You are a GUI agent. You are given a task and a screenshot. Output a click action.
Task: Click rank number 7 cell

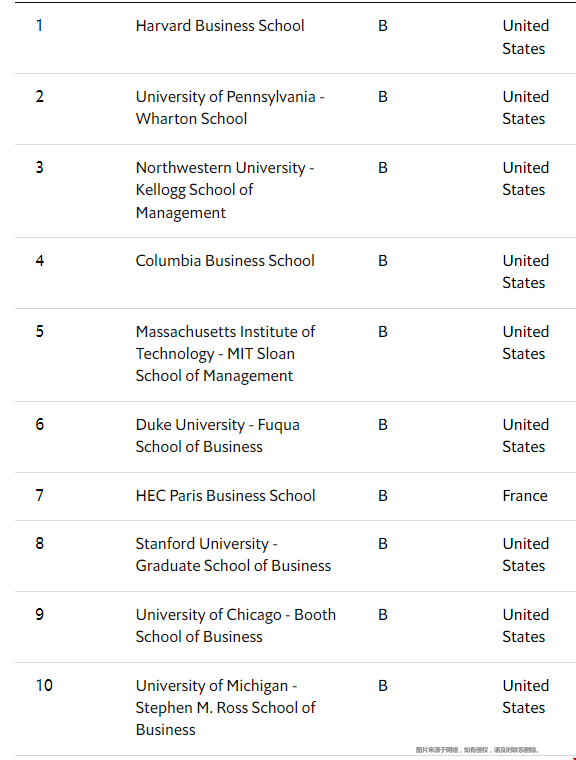pos(39,495)
